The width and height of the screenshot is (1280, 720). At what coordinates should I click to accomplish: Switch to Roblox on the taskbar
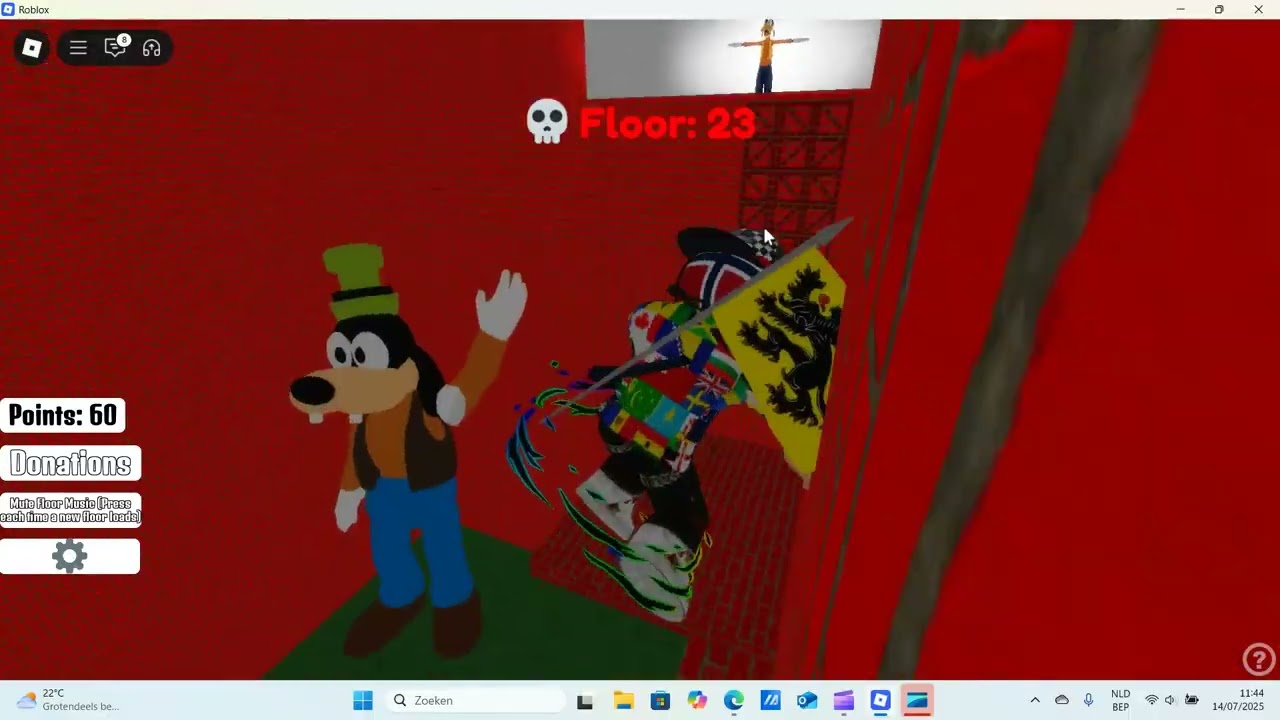click(x=880, y=701)
